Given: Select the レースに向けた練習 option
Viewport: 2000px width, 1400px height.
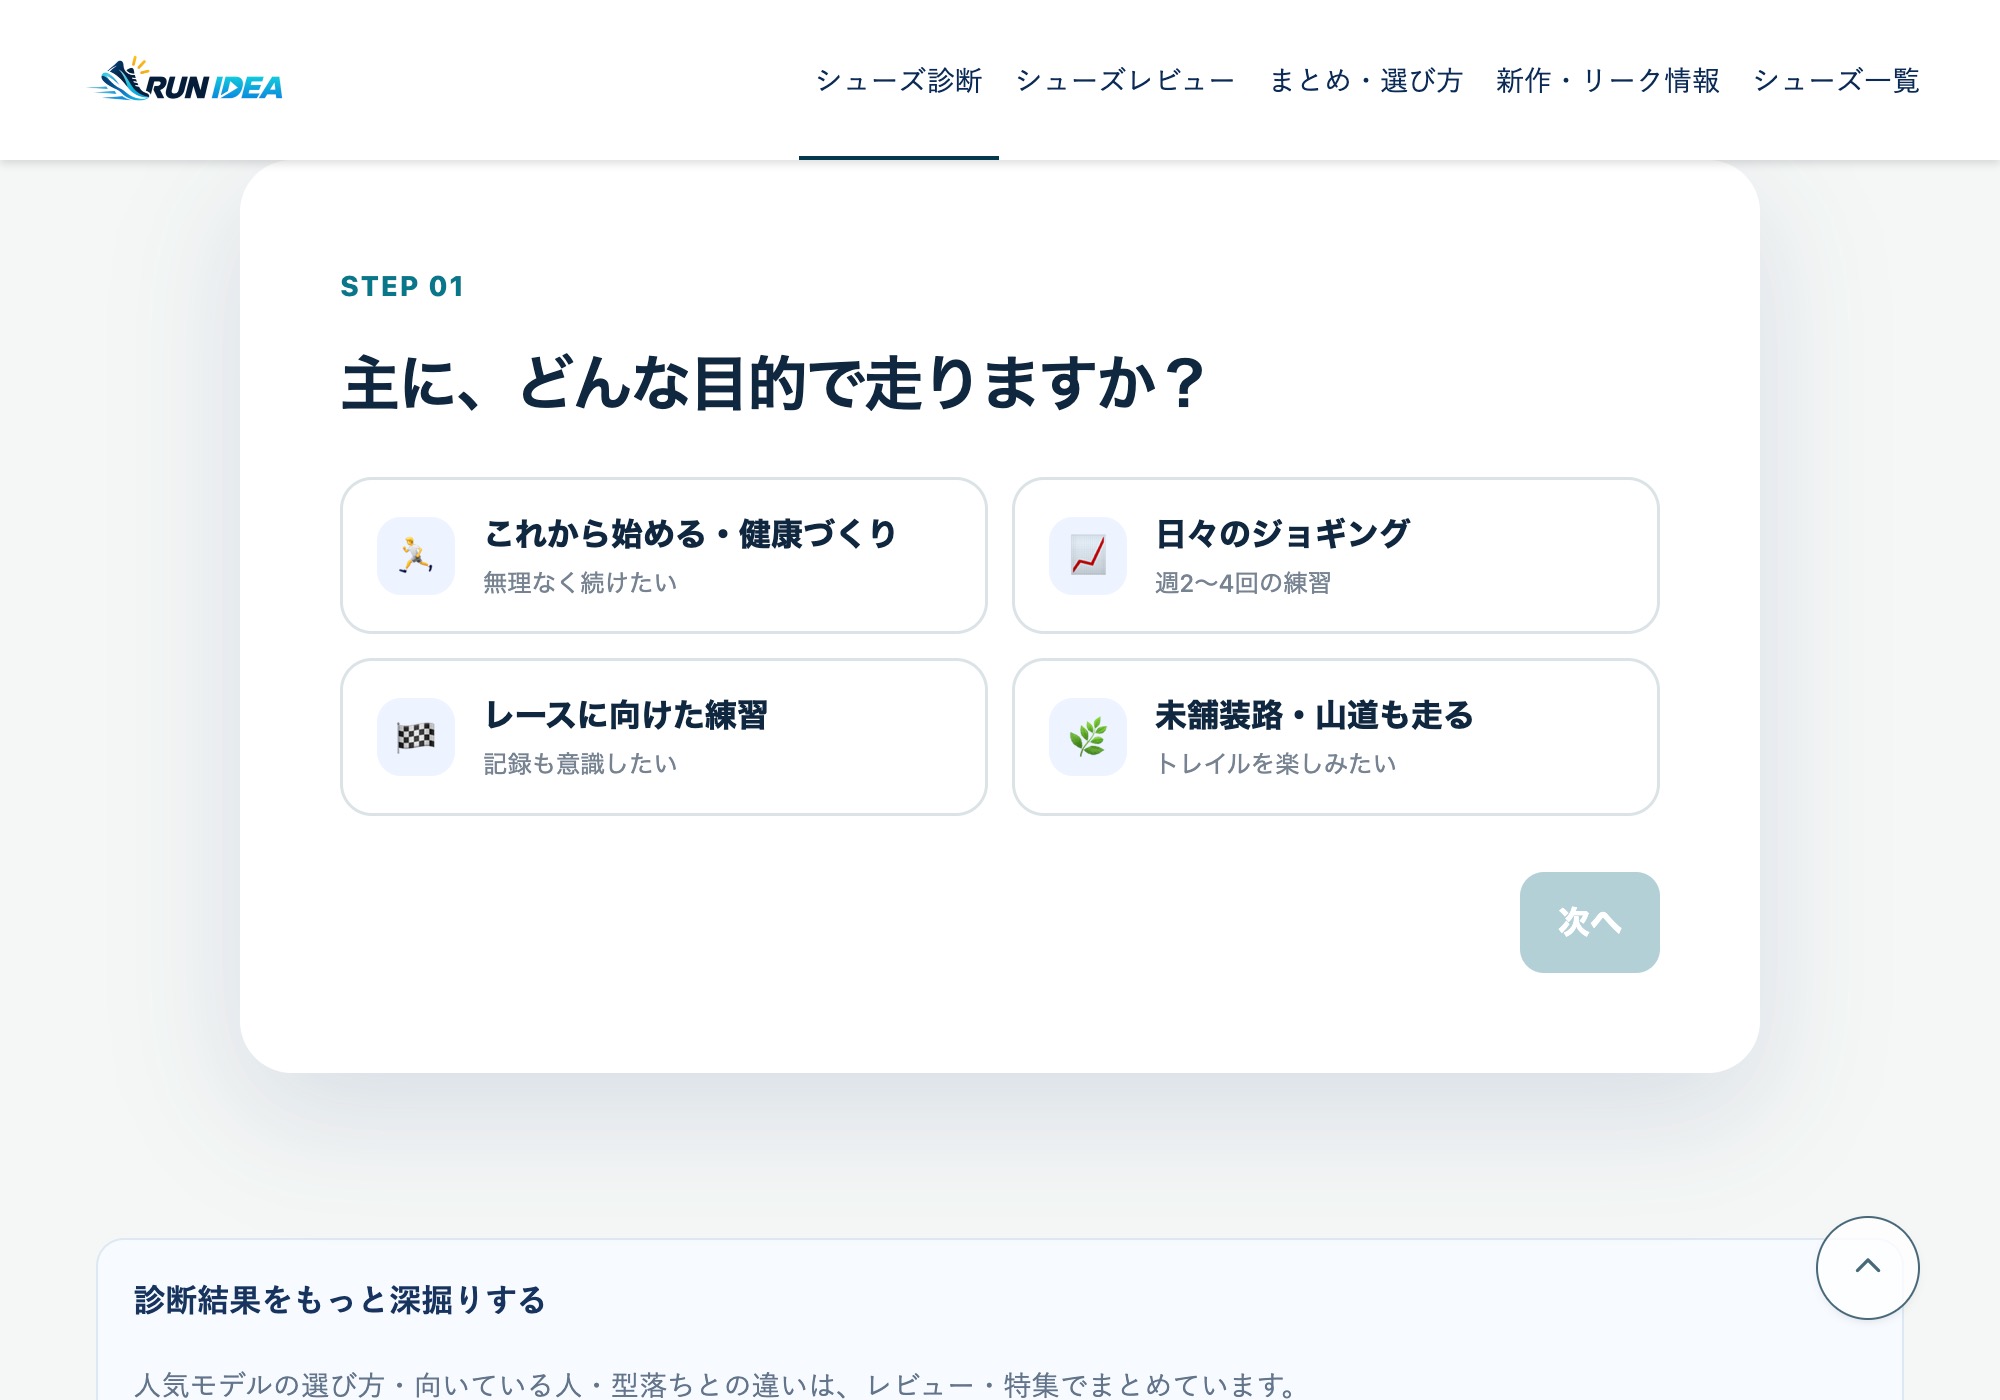Looking at the screenshot, I should pyautogui.click(x=664, y=737).
